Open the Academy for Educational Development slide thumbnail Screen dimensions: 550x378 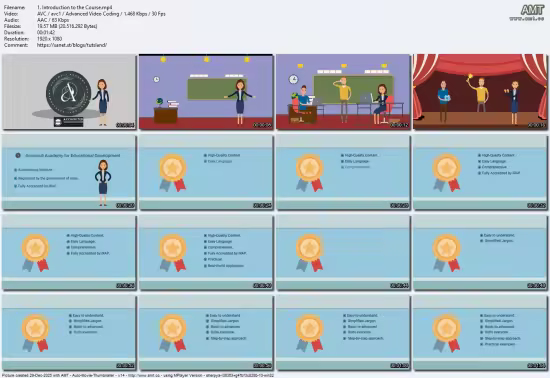tap(69, 173)
